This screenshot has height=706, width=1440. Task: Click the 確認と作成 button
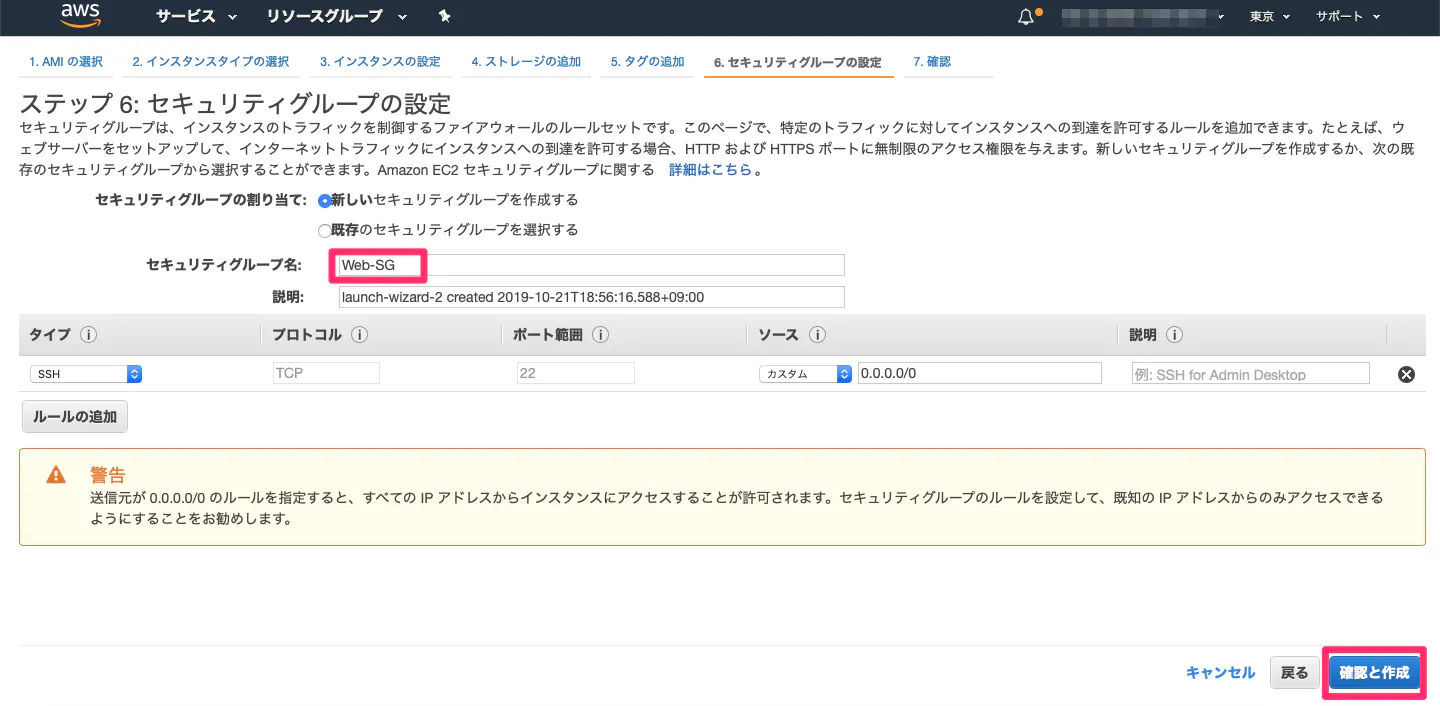click(x=1373, y=672)
